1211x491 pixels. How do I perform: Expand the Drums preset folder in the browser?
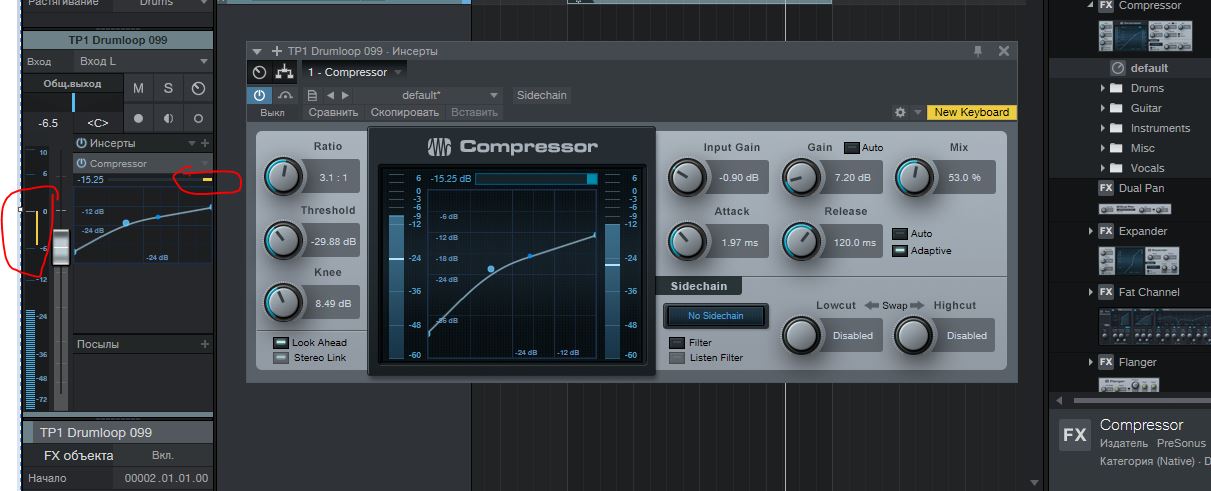[1104, 88]
